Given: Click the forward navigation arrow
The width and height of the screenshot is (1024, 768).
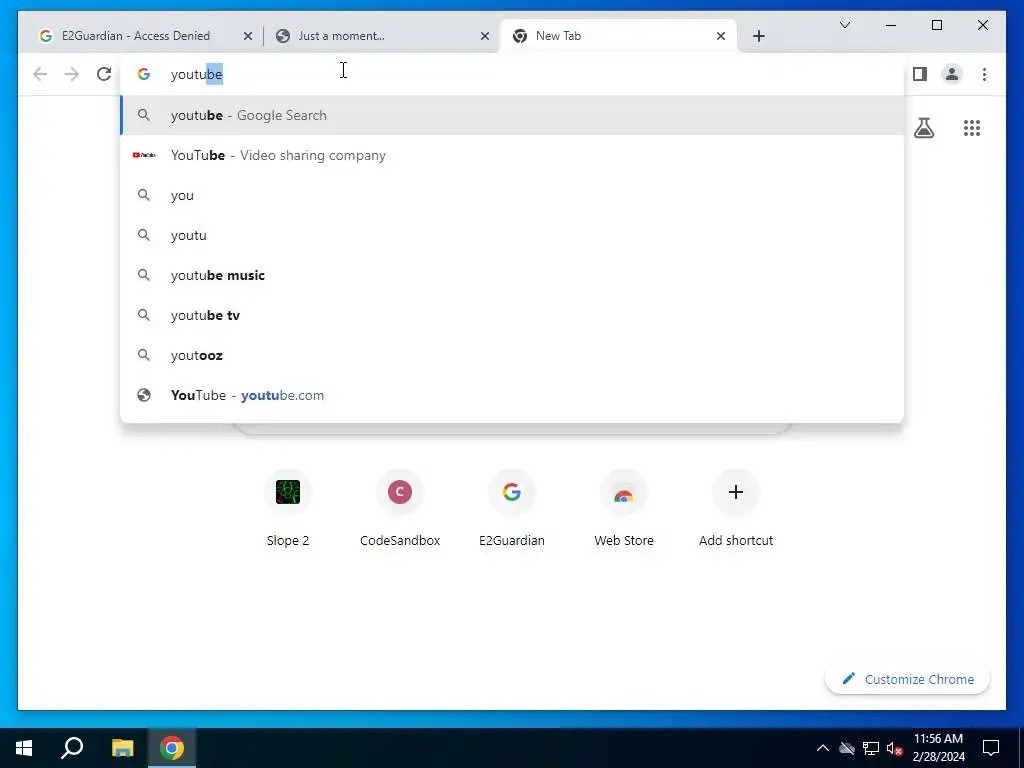Looking at the screenshot, I should 72,74.
